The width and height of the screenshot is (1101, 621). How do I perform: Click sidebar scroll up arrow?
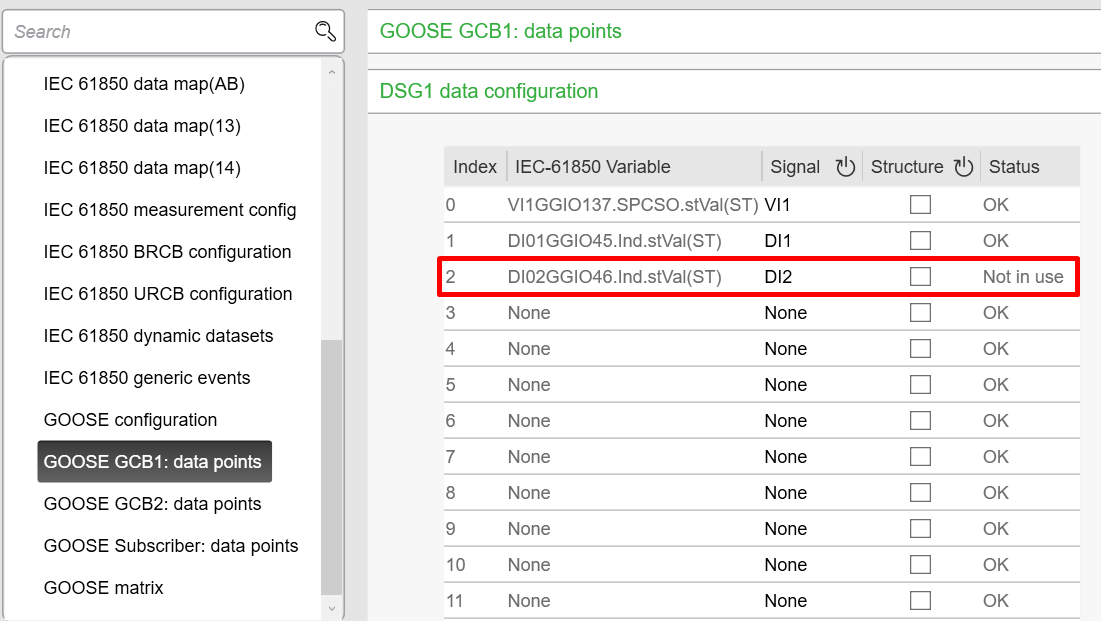(x=331, y=72)
